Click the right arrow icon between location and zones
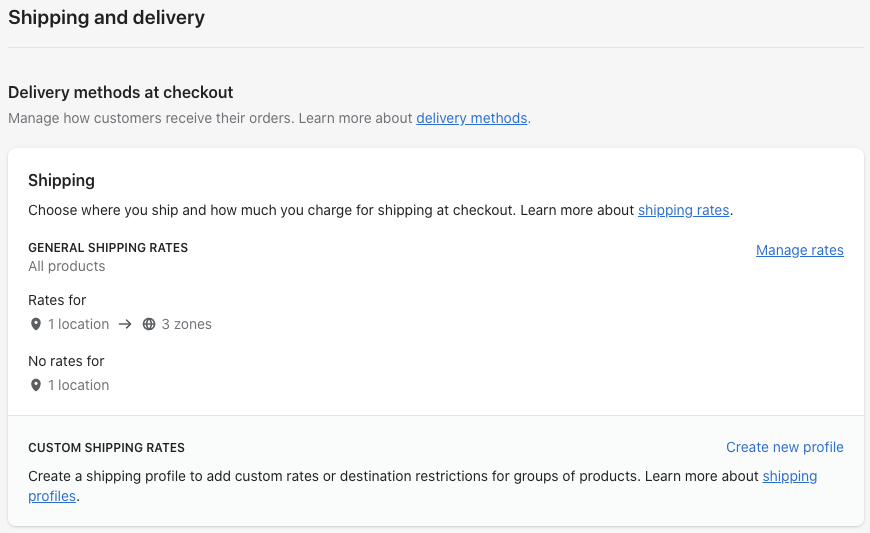 pos(125,324)
